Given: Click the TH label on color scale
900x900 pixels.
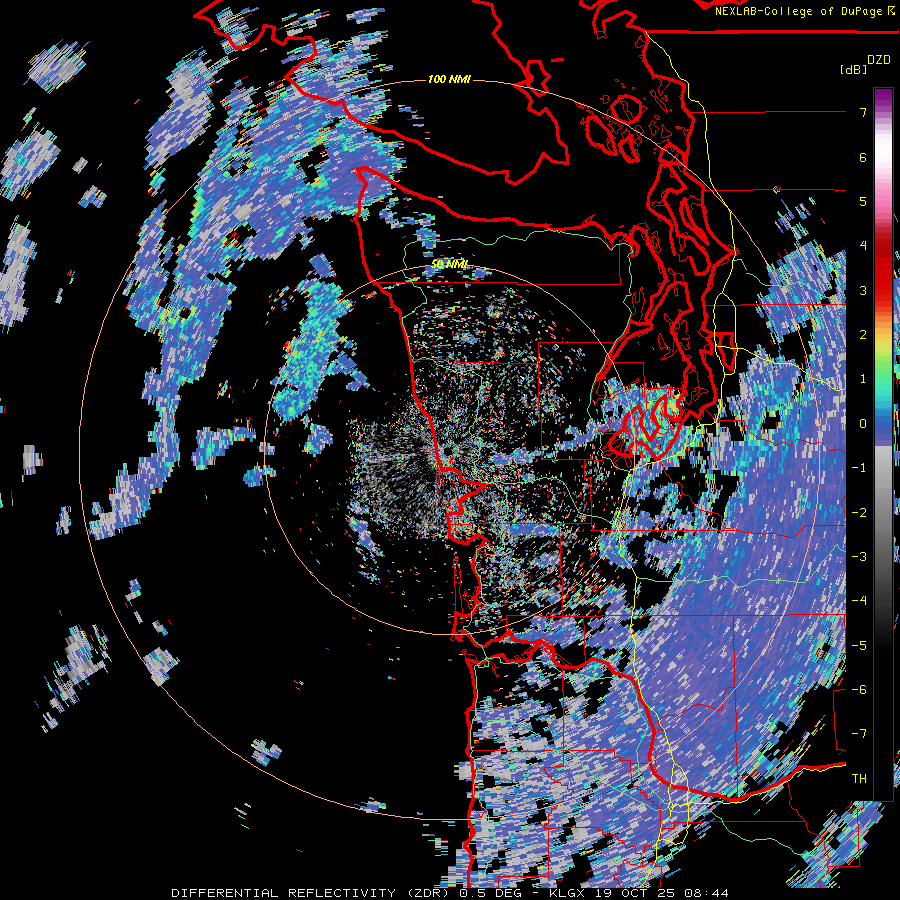Looking at the screenshot, I should [x=859, y=779].
